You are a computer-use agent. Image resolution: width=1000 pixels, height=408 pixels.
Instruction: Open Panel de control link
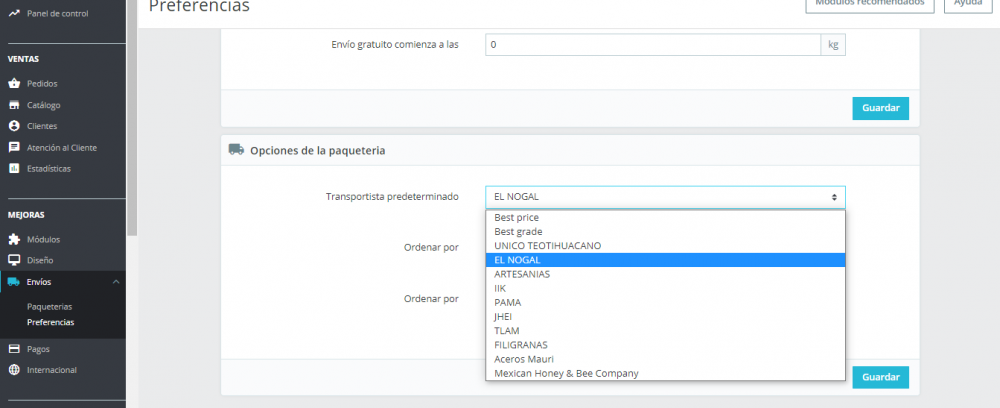pyautogui.click(x=57, y=13)
